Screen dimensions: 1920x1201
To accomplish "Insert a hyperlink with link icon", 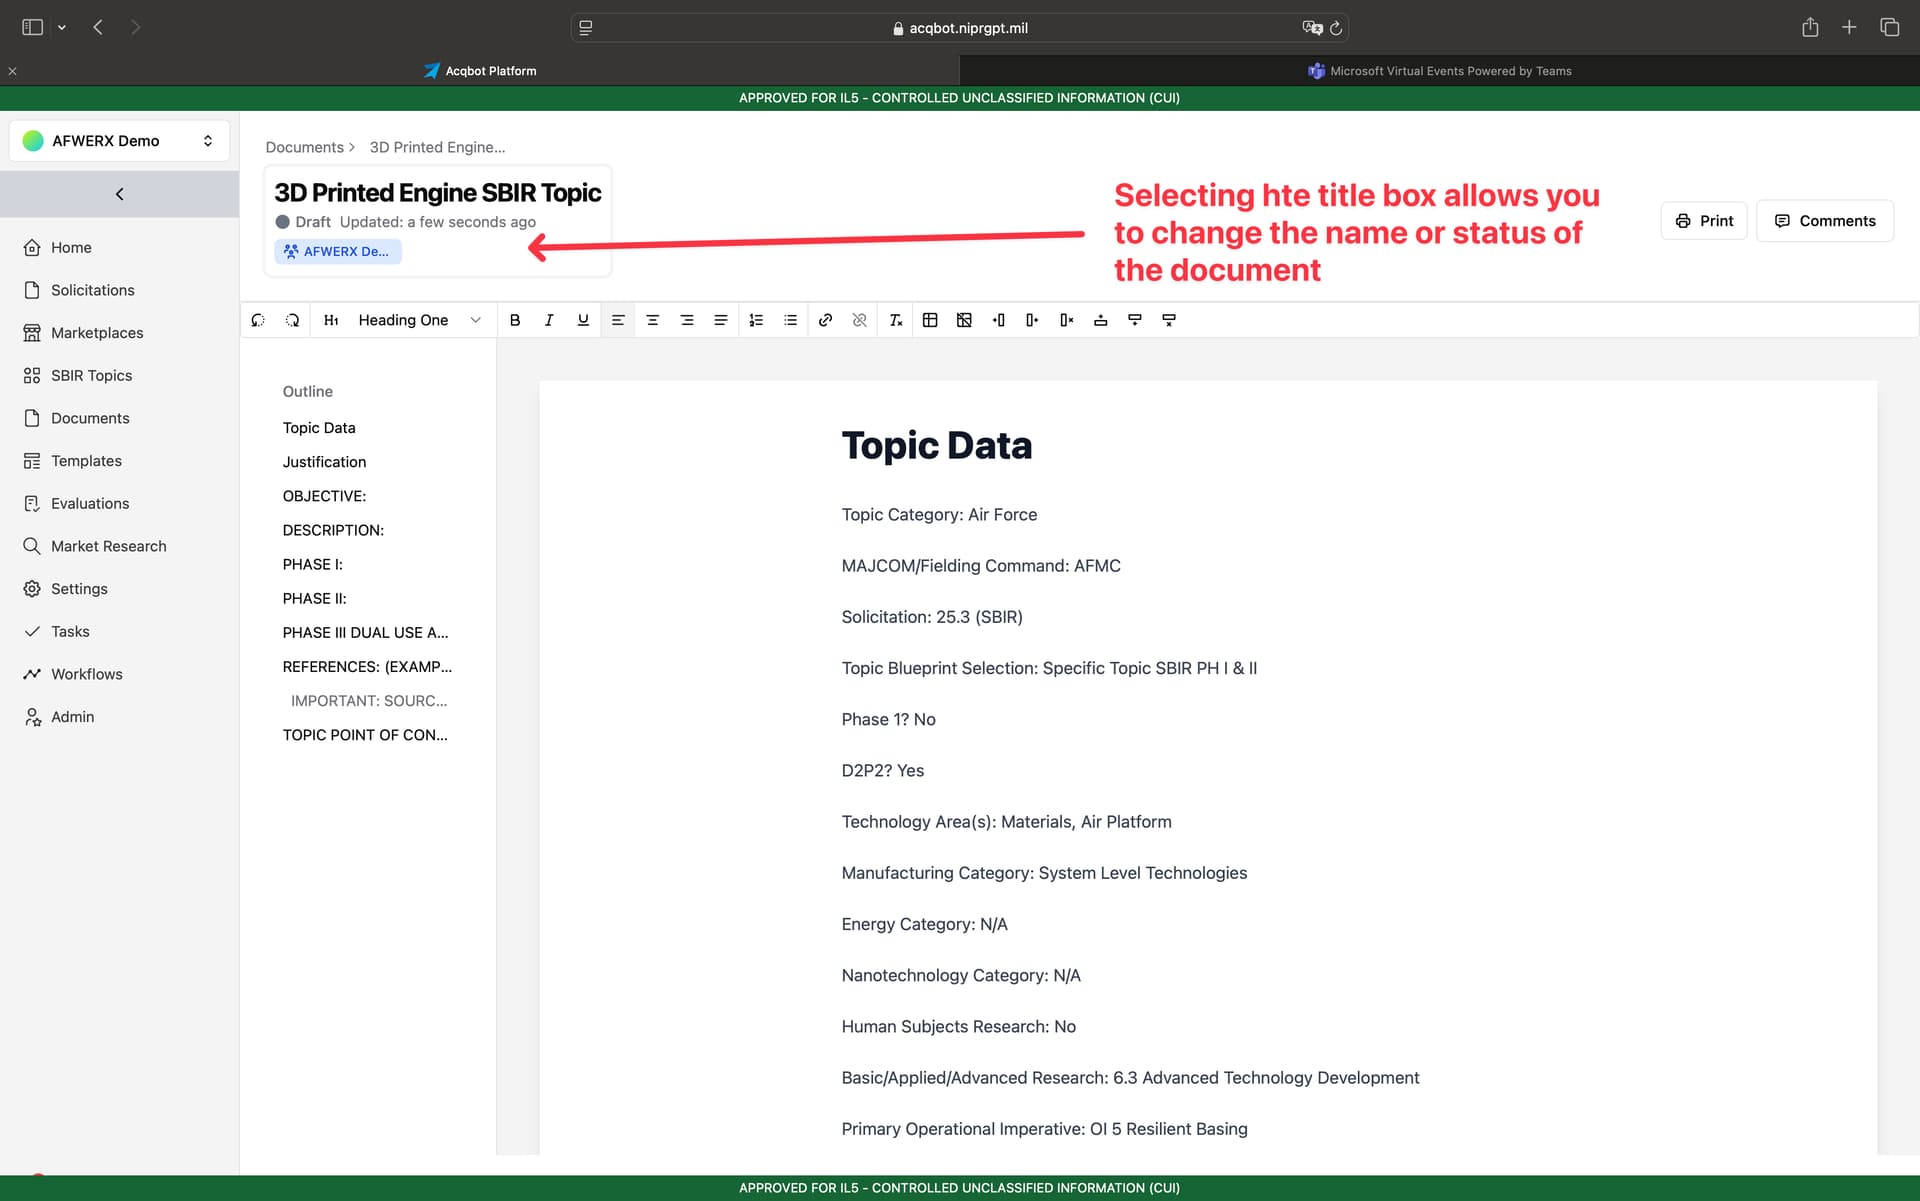I will point(825,320).
